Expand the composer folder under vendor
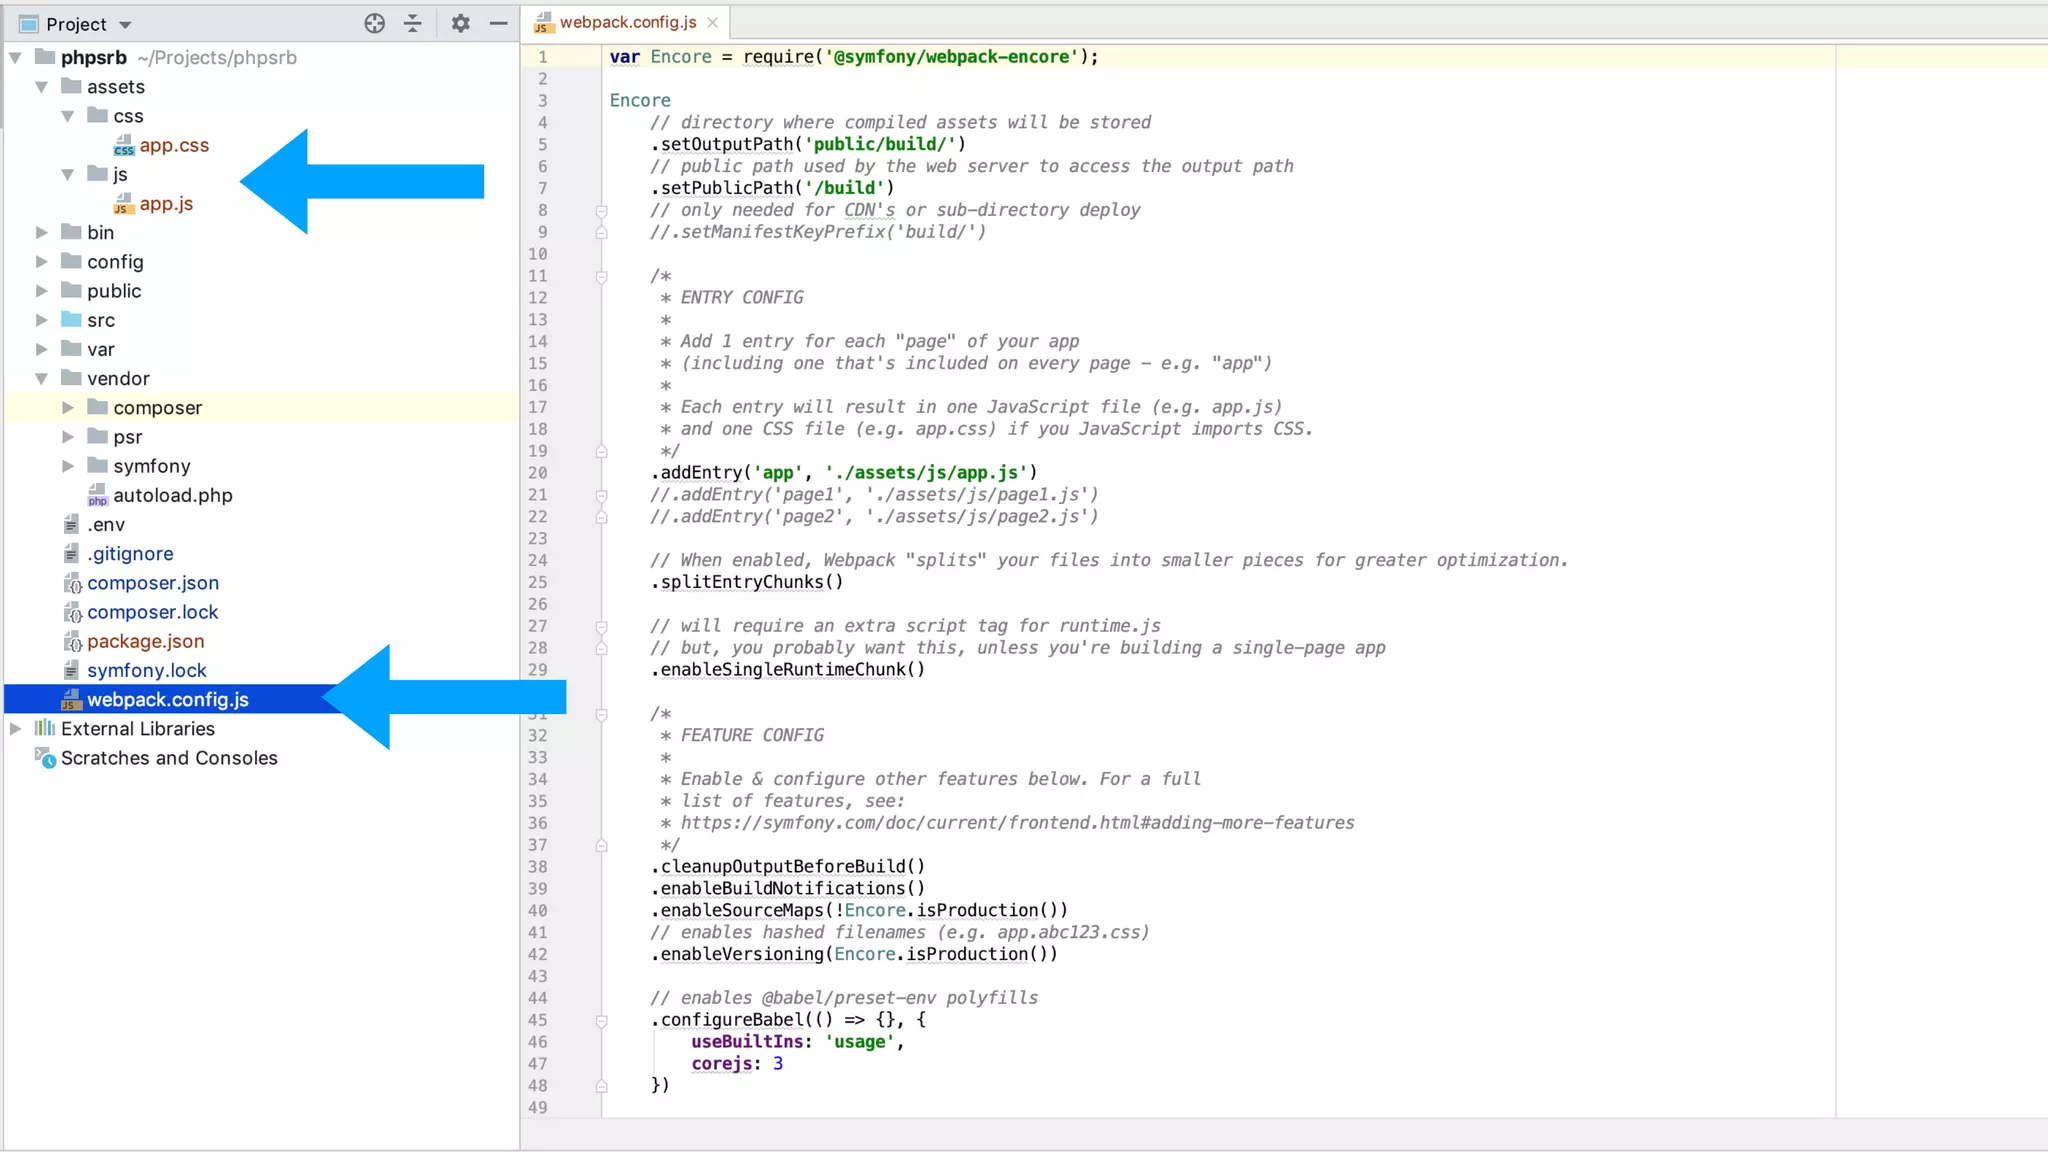 click(68, 408)
